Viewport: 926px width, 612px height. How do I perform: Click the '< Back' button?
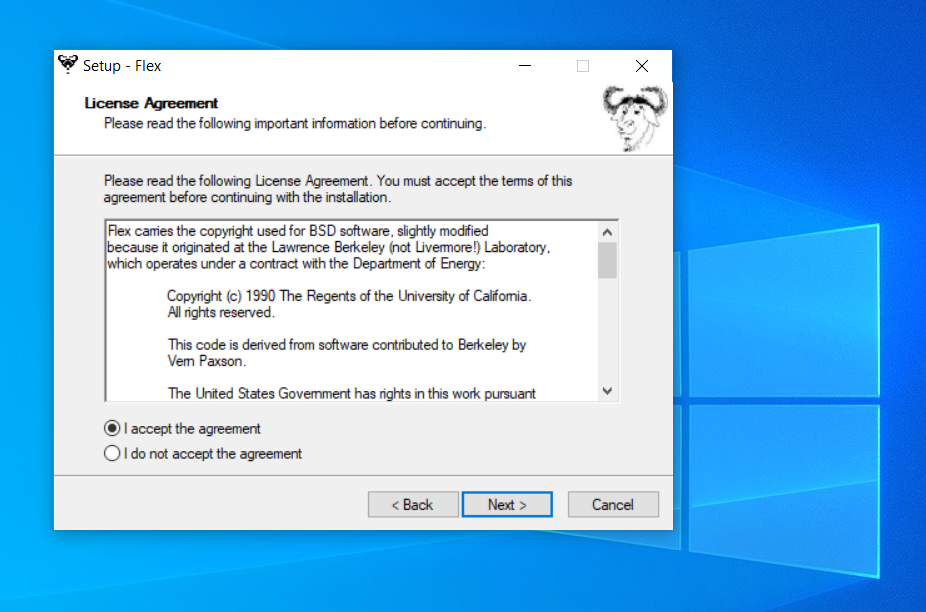coord(412,504)
